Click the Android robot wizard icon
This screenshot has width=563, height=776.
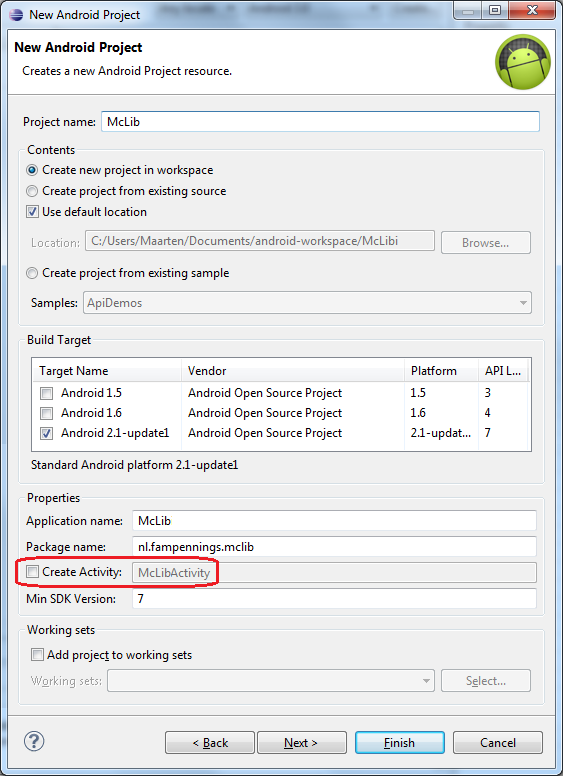click(522, 62)
